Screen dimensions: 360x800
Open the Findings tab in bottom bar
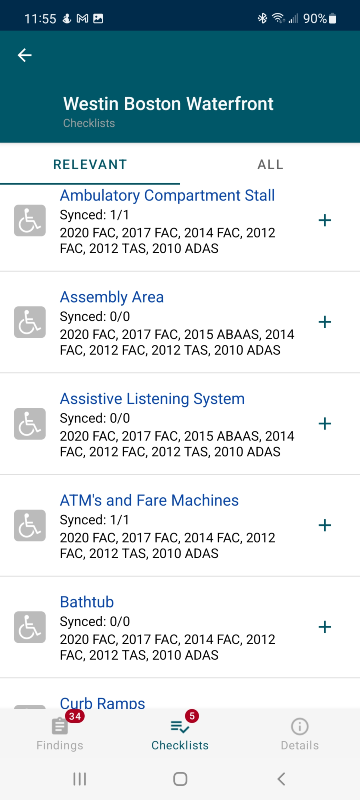click(60, 735)
